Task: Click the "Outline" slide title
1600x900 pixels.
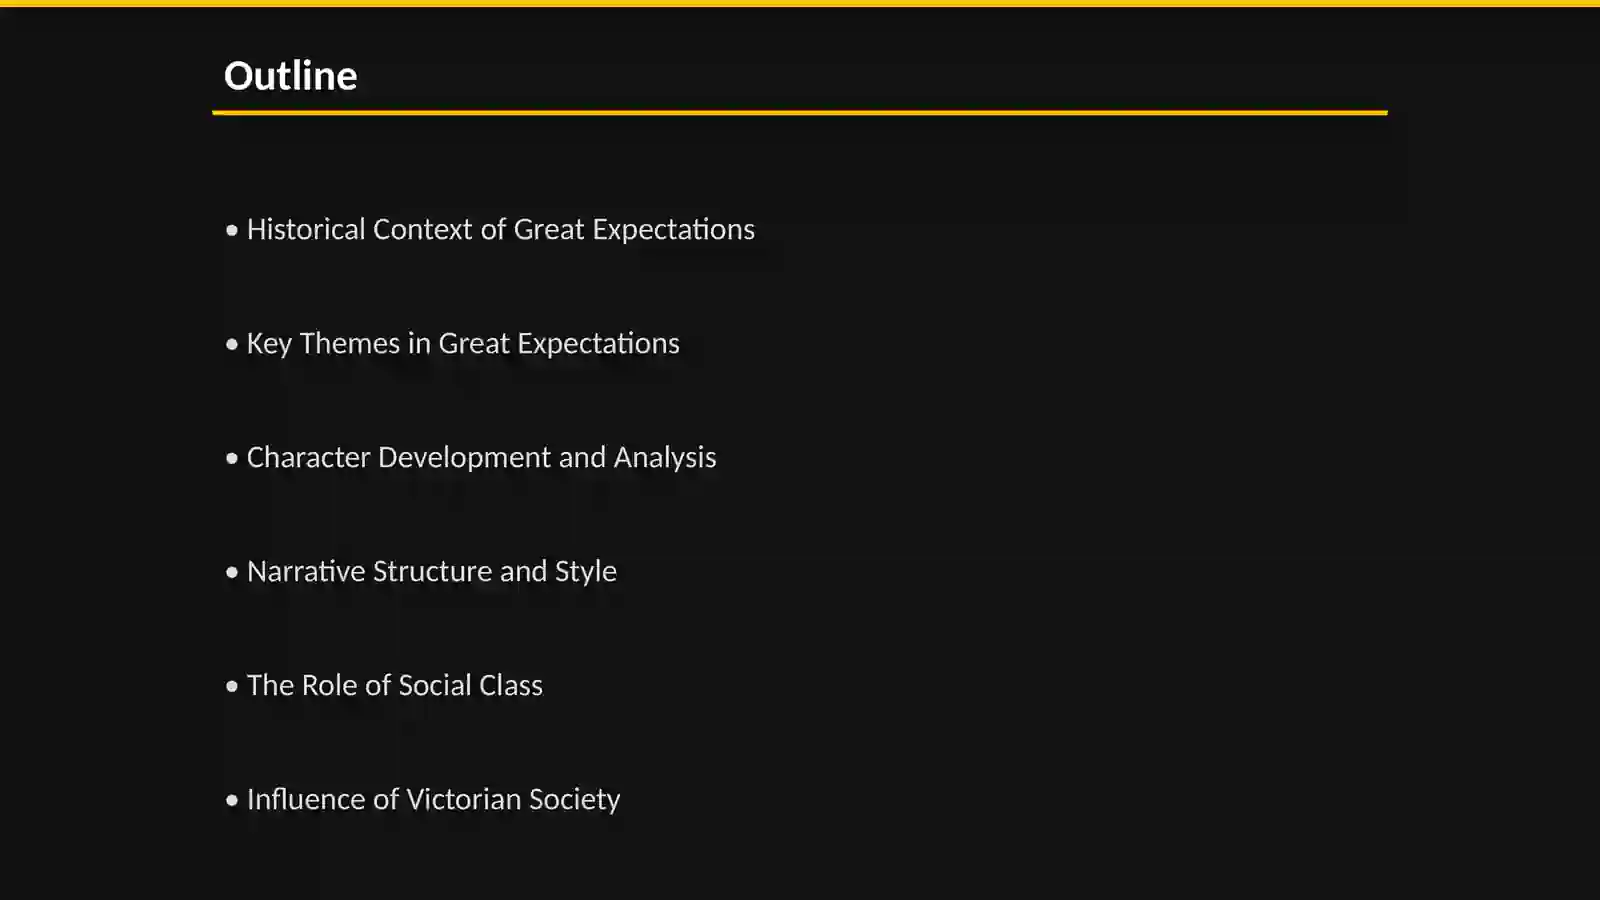Action: point(290,76)
